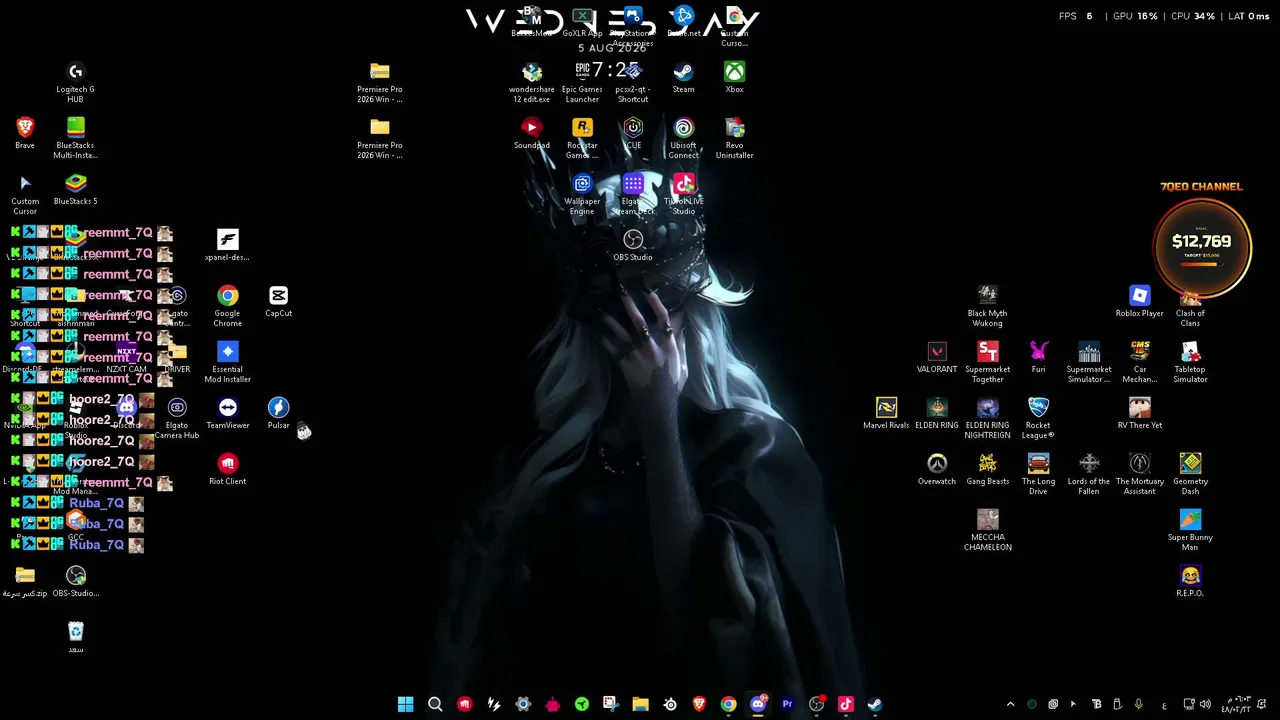Open the Super Bunny Man shortcut

(1190, 520)
